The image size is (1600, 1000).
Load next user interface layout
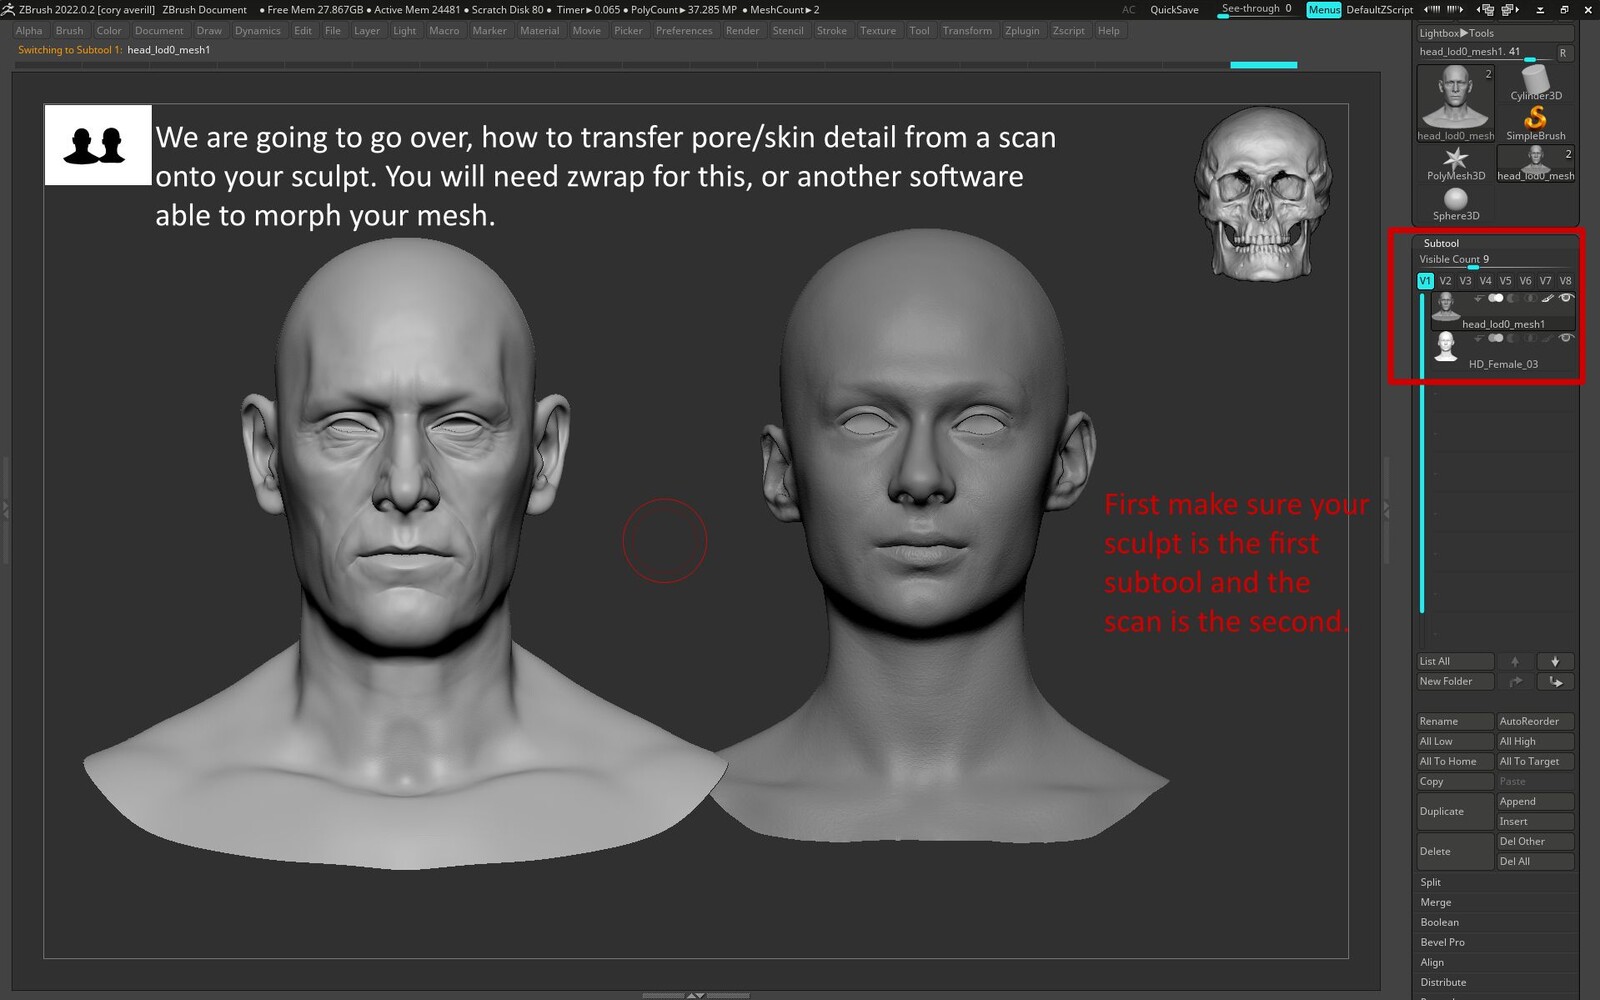[x=1510, y=9]
